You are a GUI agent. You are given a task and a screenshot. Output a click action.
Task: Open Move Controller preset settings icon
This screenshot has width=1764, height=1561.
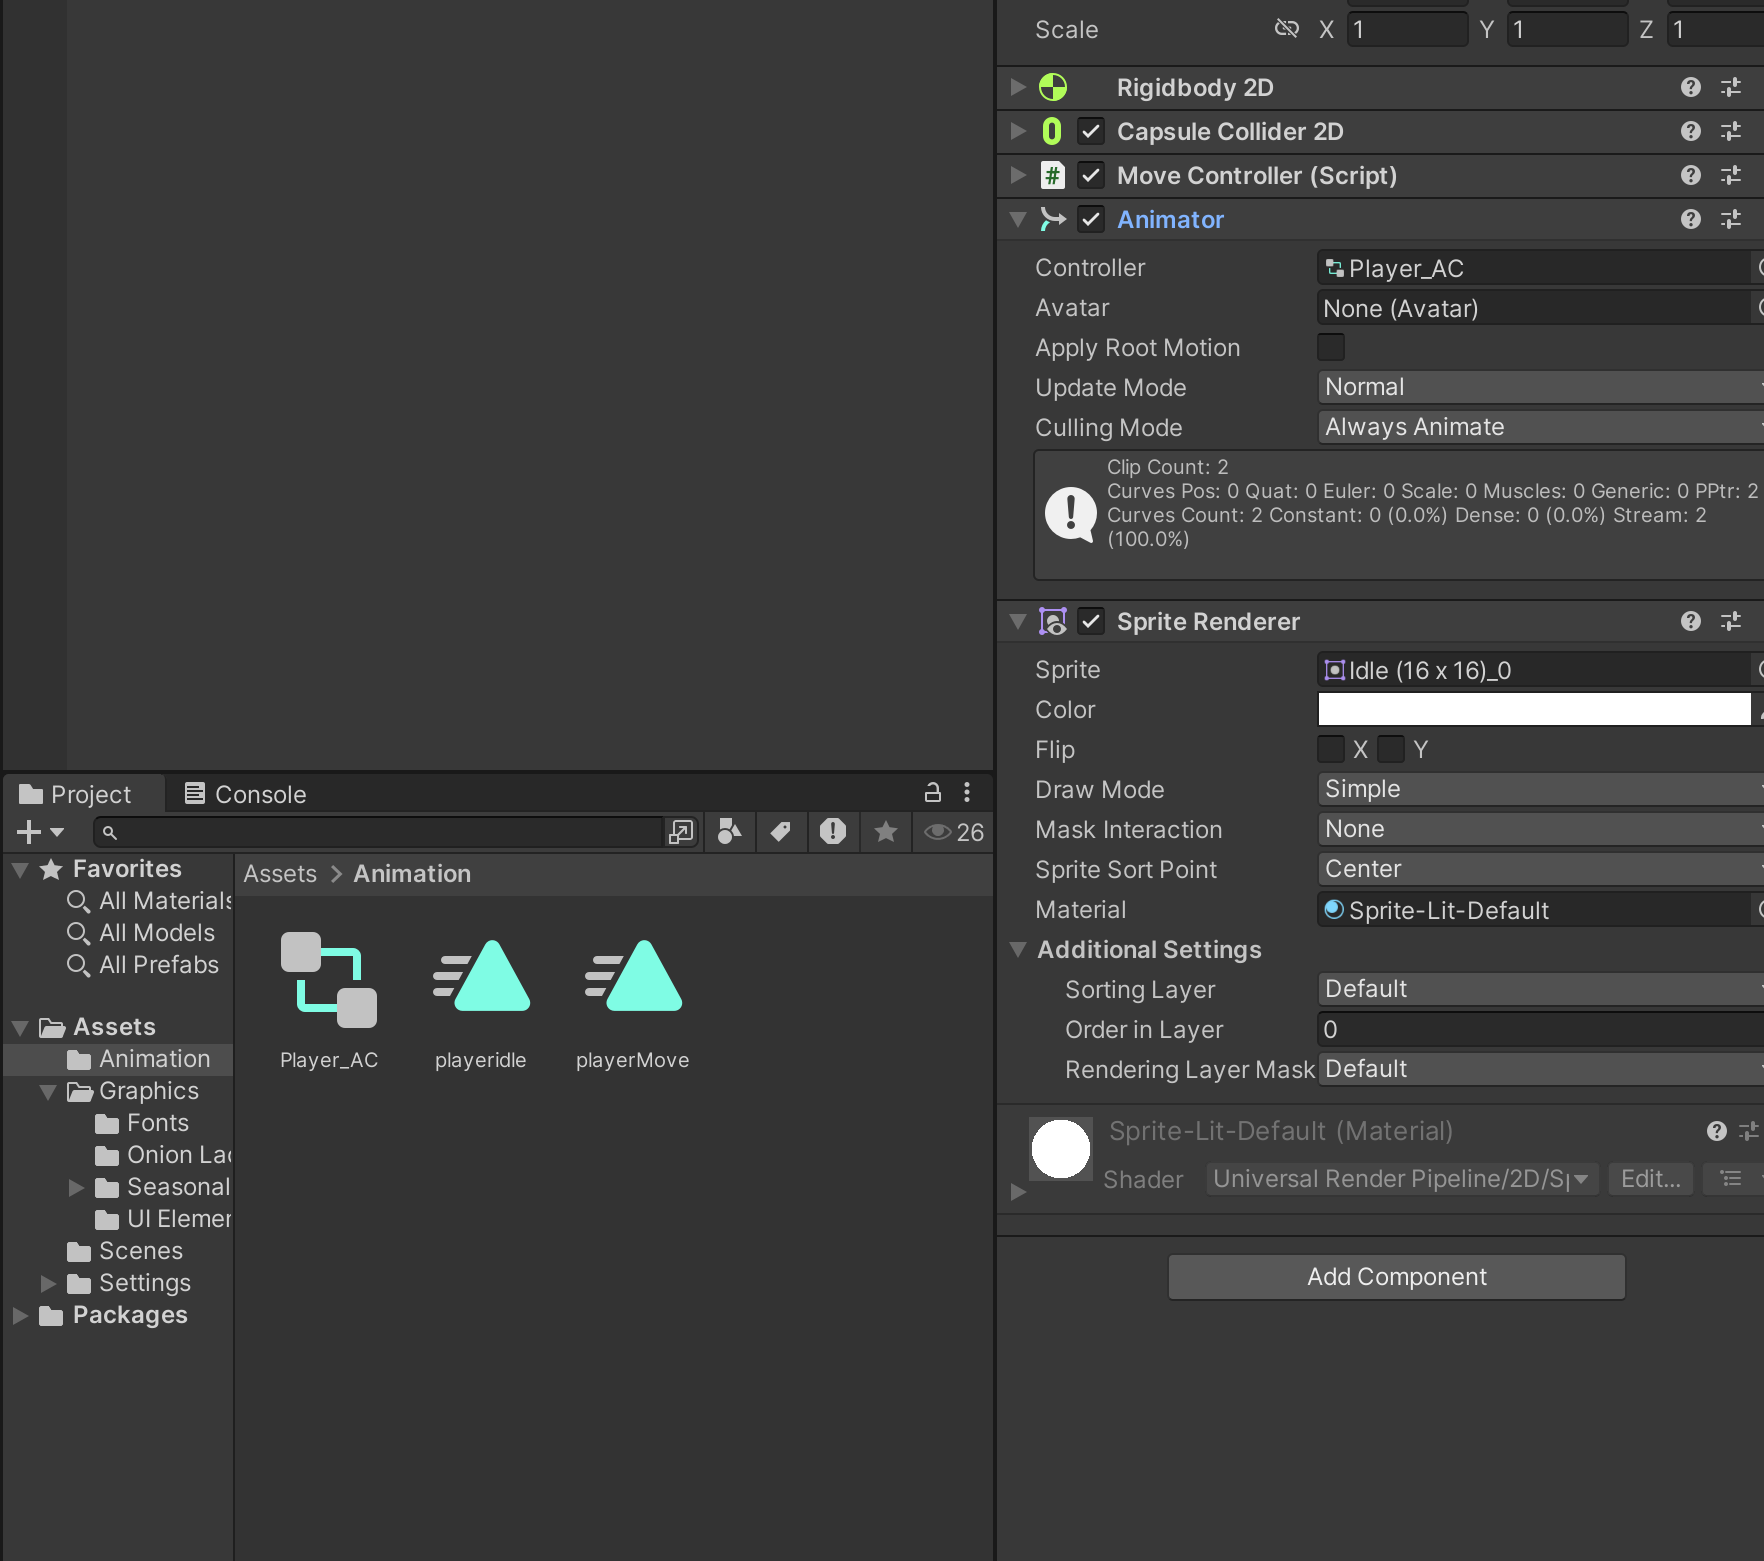tap(1731, 175)
